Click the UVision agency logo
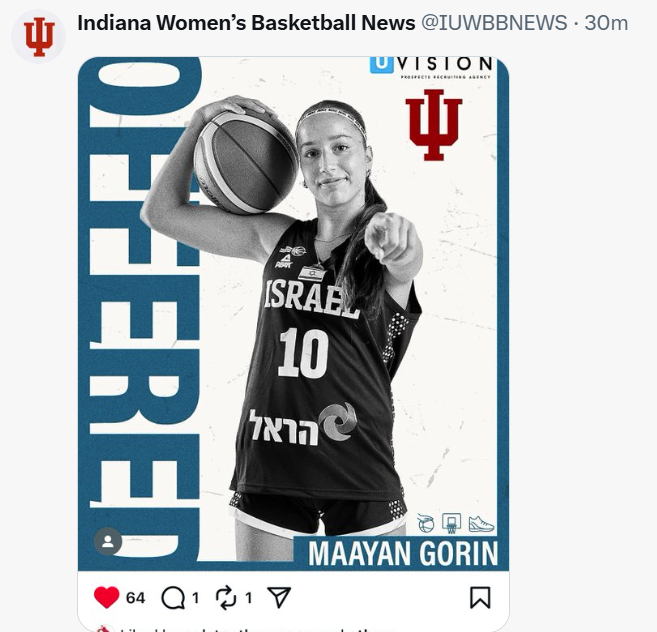657x632 pixels. [x=431, y=67]
